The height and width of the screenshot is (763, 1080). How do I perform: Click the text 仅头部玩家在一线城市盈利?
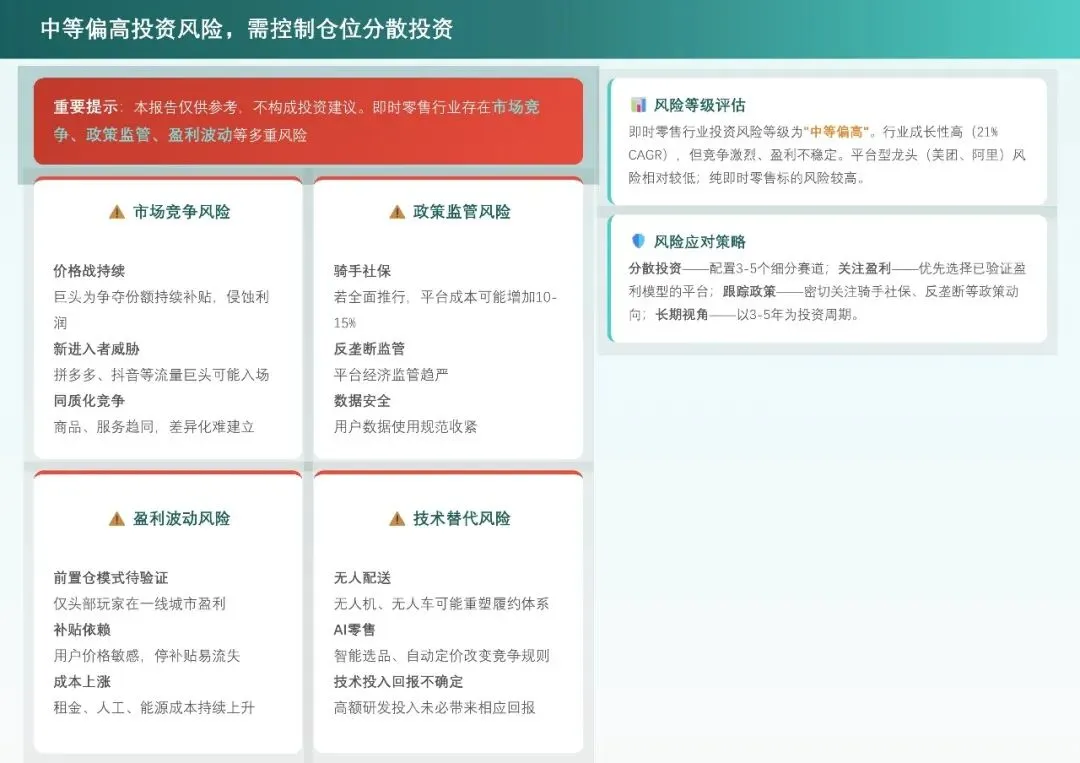coord(140,604)
